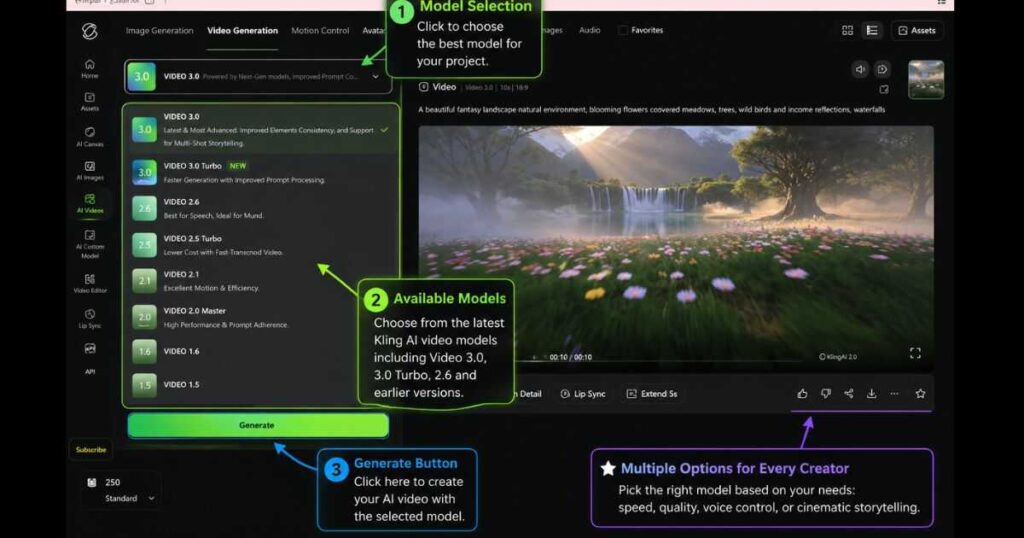Enter fullscreen video mode
The image size is (1024, 538).
pos(915,353)
